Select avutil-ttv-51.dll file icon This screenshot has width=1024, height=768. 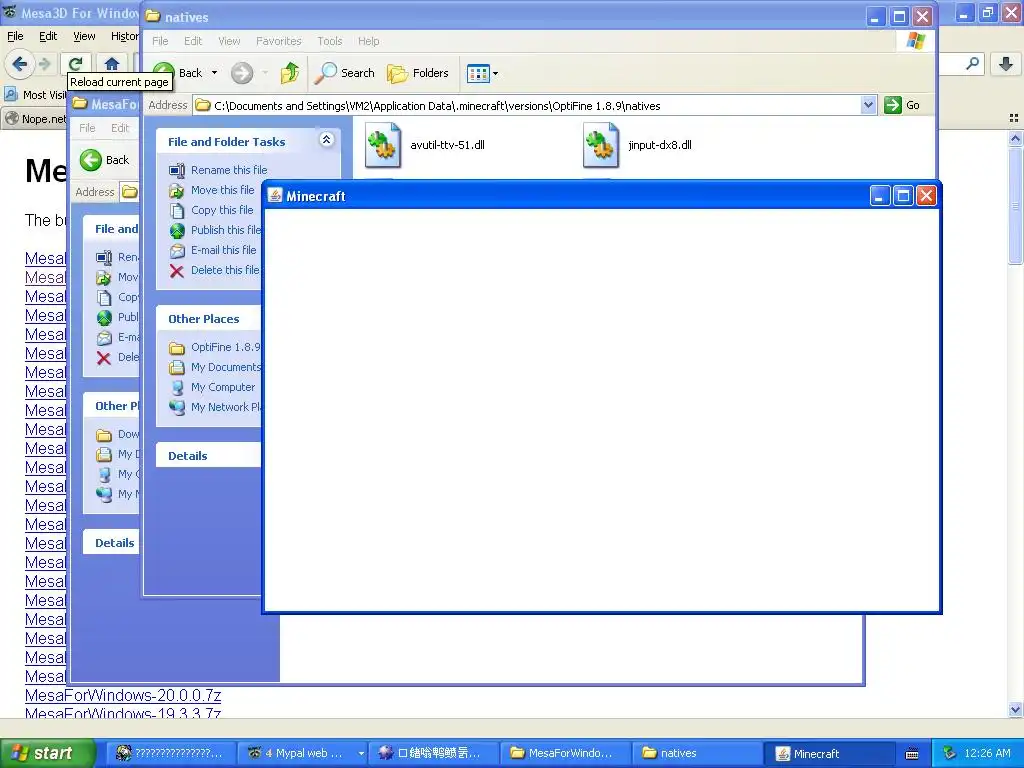pos(383,145)
